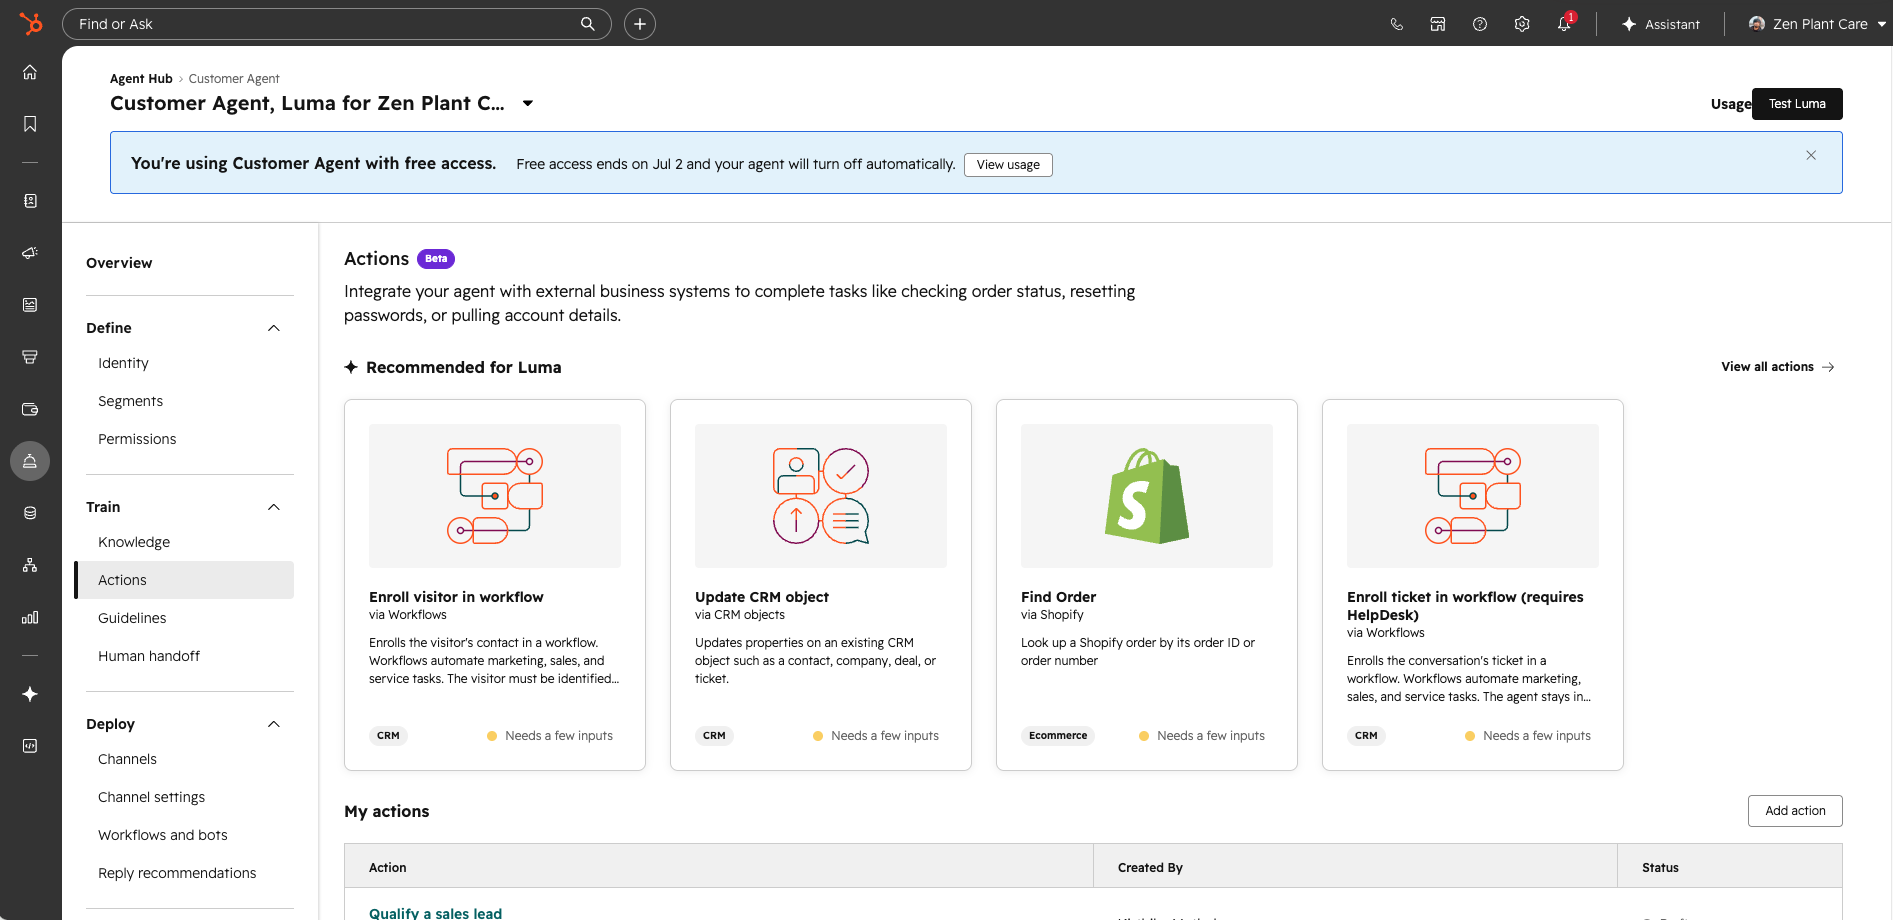Click the search magnifier icon
The height and width of the screenshot is (920, 1893).
[588, 24]
